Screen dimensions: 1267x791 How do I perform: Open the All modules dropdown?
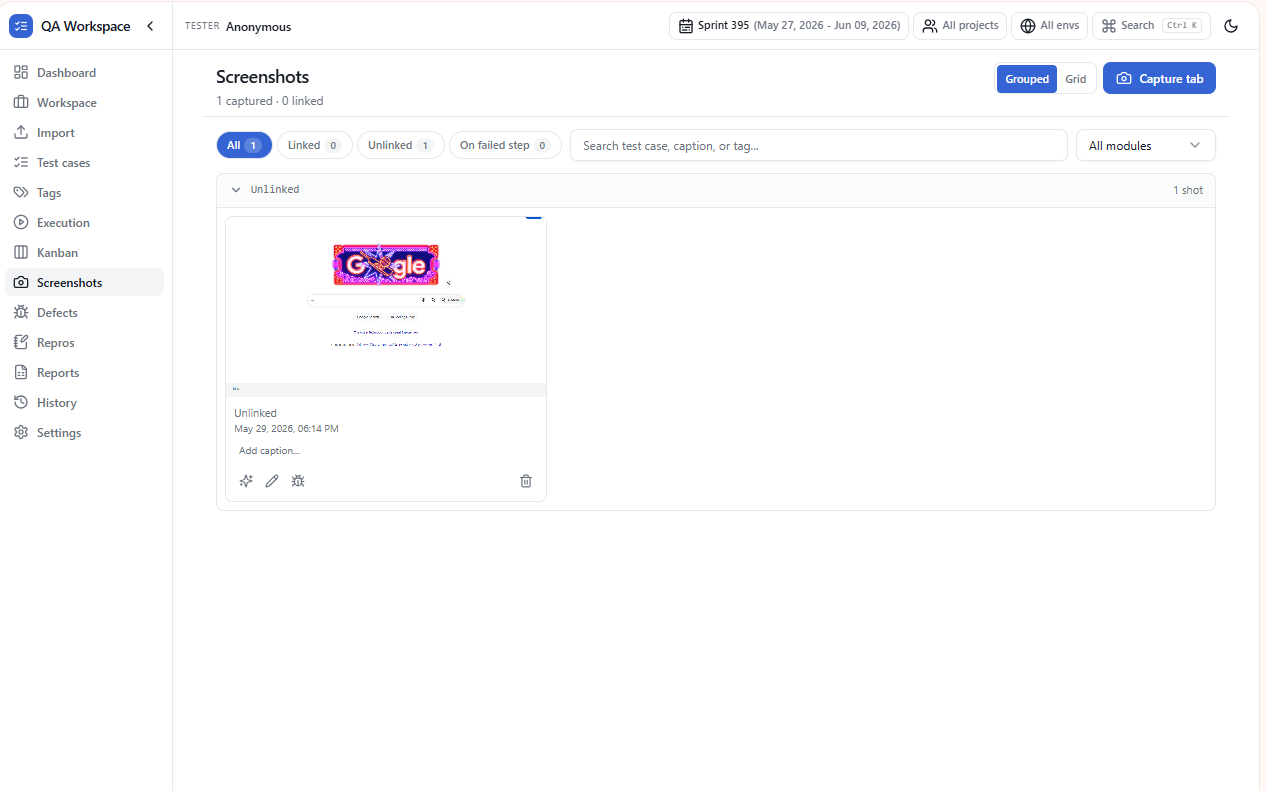(1146, 145)
